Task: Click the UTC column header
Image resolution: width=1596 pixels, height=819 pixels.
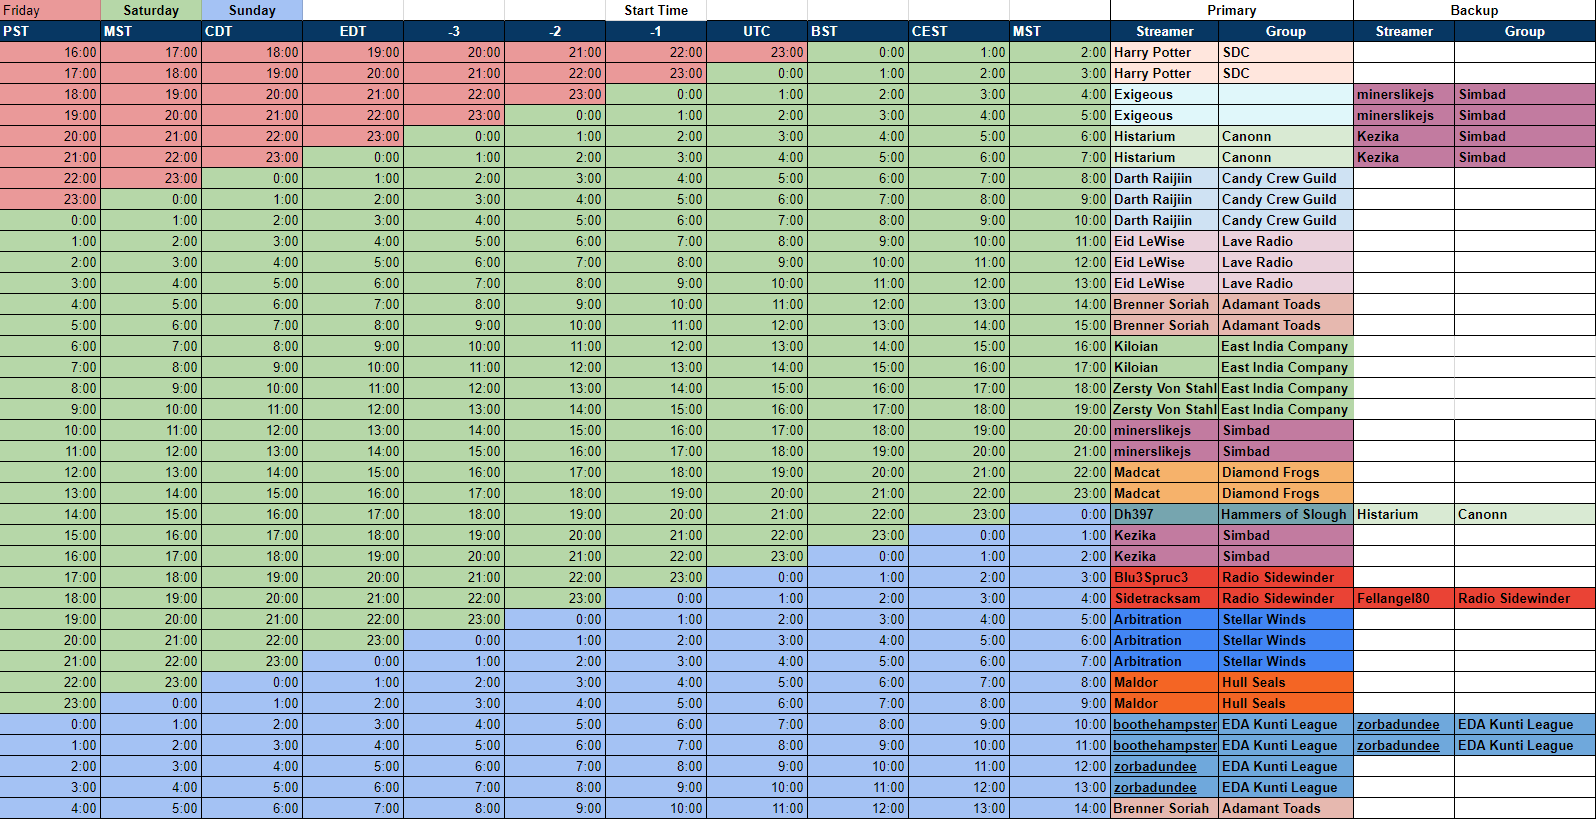Action: (x=757, y=31)
